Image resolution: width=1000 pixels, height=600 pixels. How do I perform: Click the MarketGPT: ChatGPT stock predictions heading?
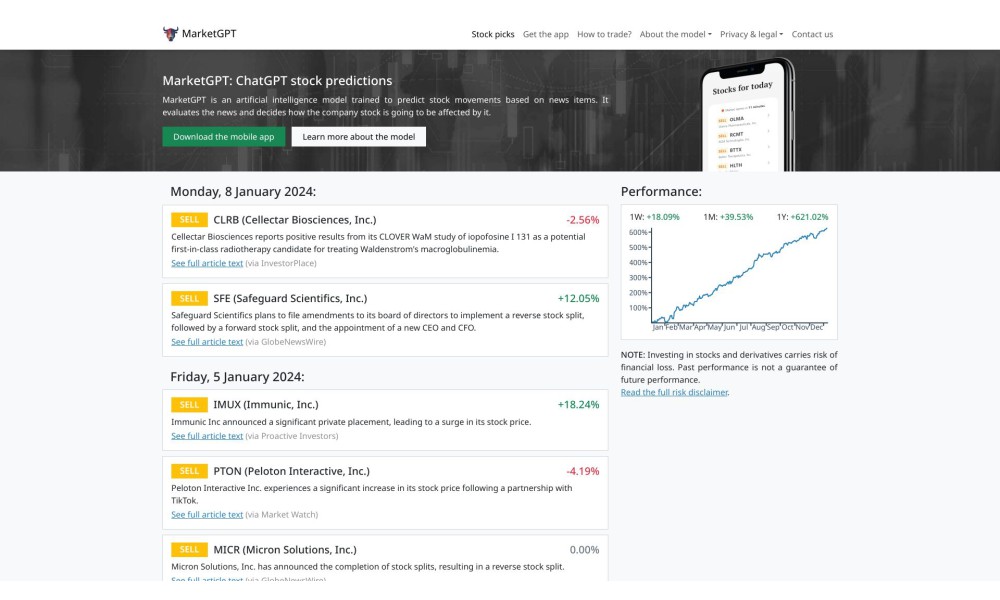pyautogui.click(x=277, y=81)
